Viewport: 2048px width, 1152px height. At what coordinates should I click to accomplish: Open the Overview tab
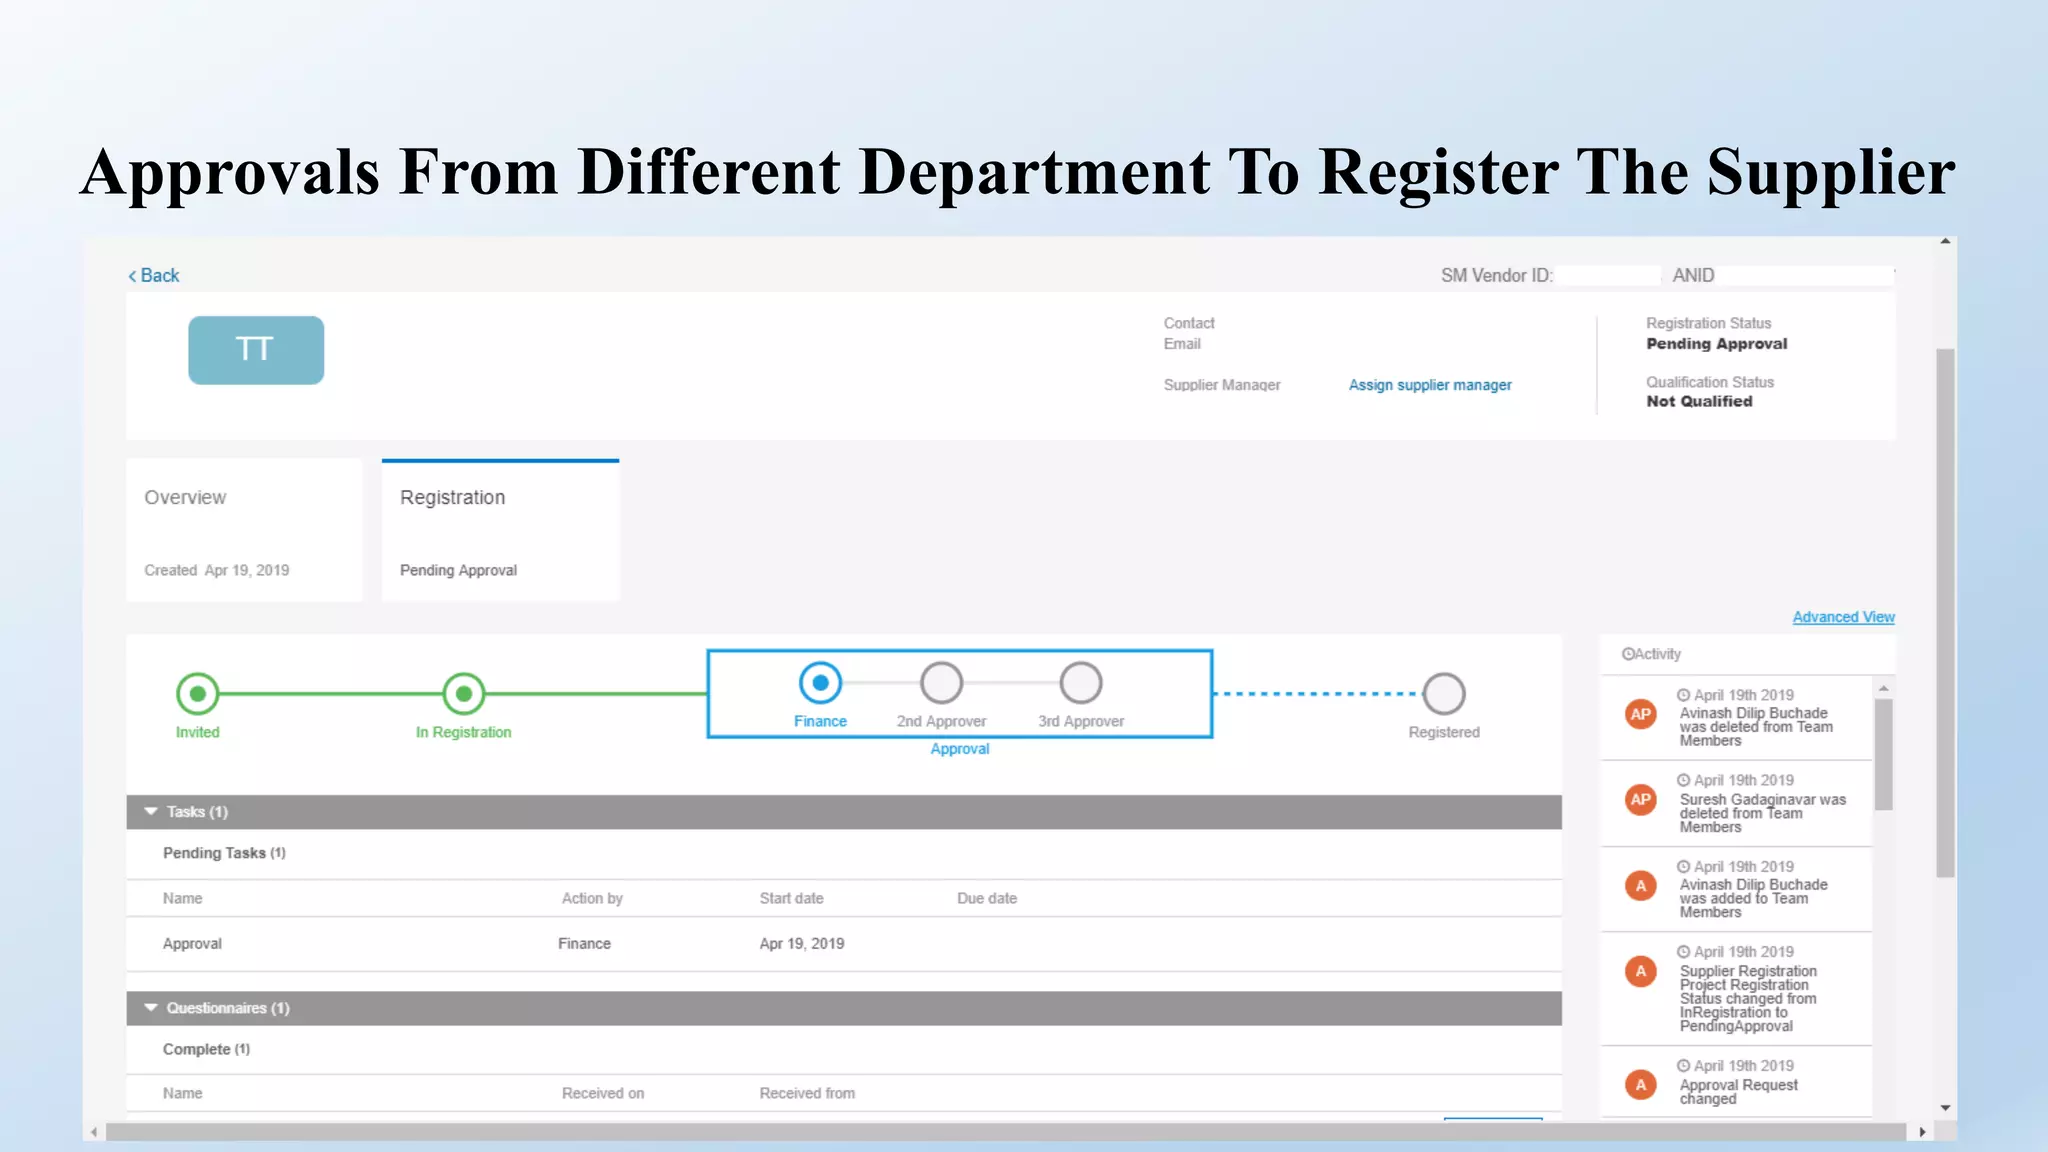point(244,530)
